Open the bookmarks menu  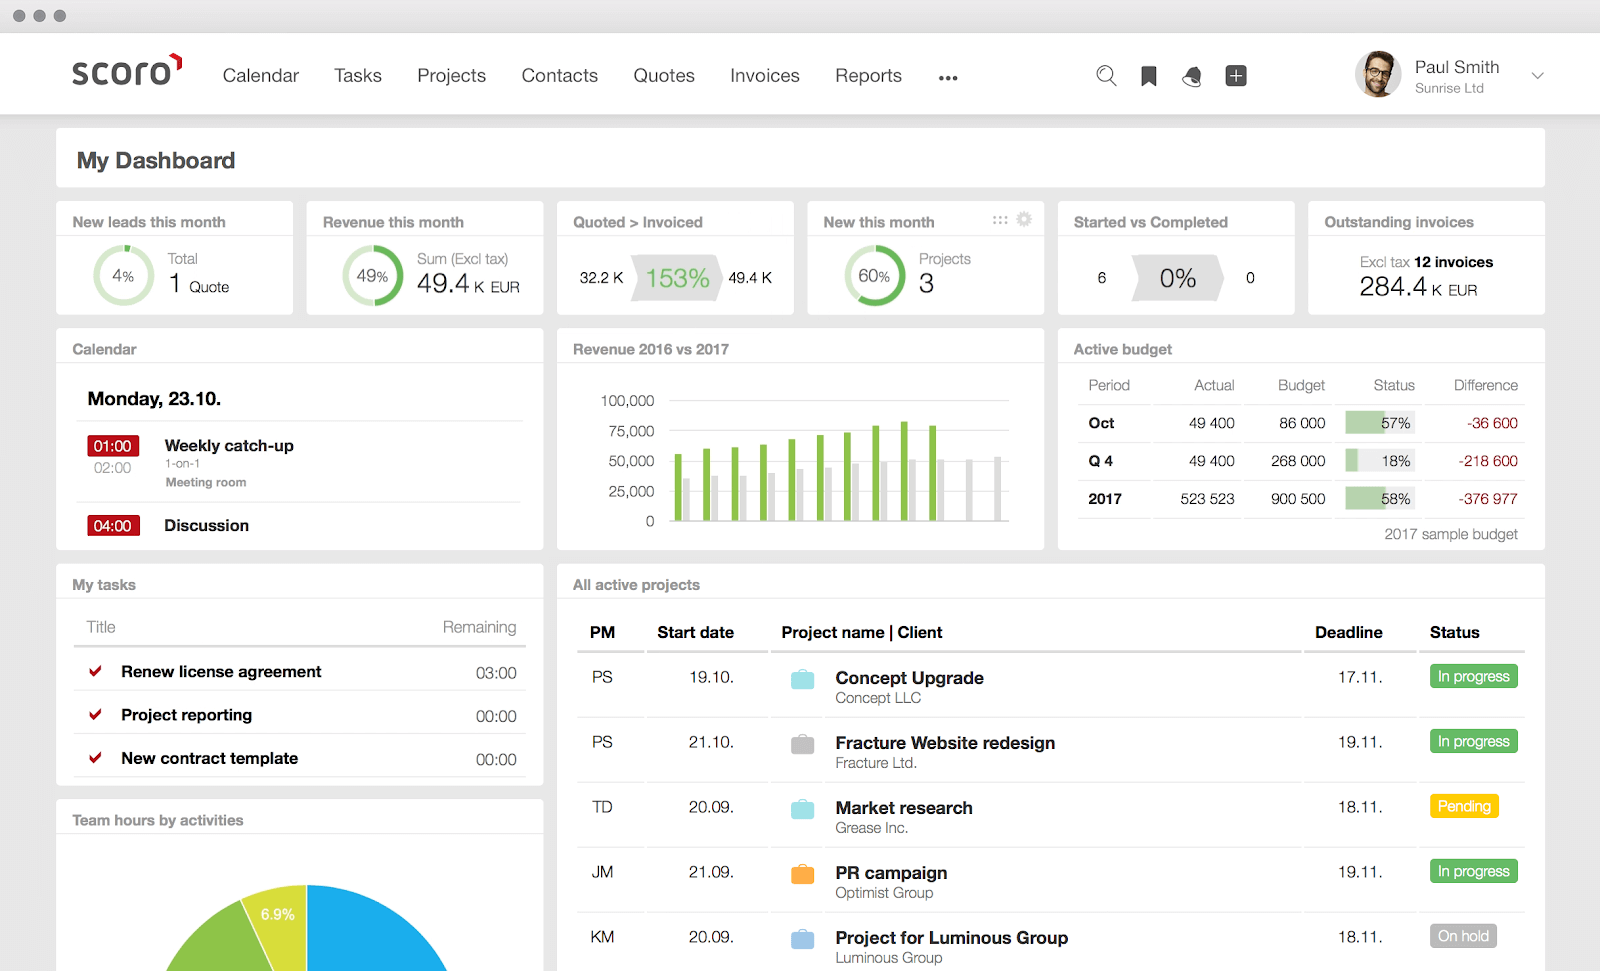(1148, 75)
